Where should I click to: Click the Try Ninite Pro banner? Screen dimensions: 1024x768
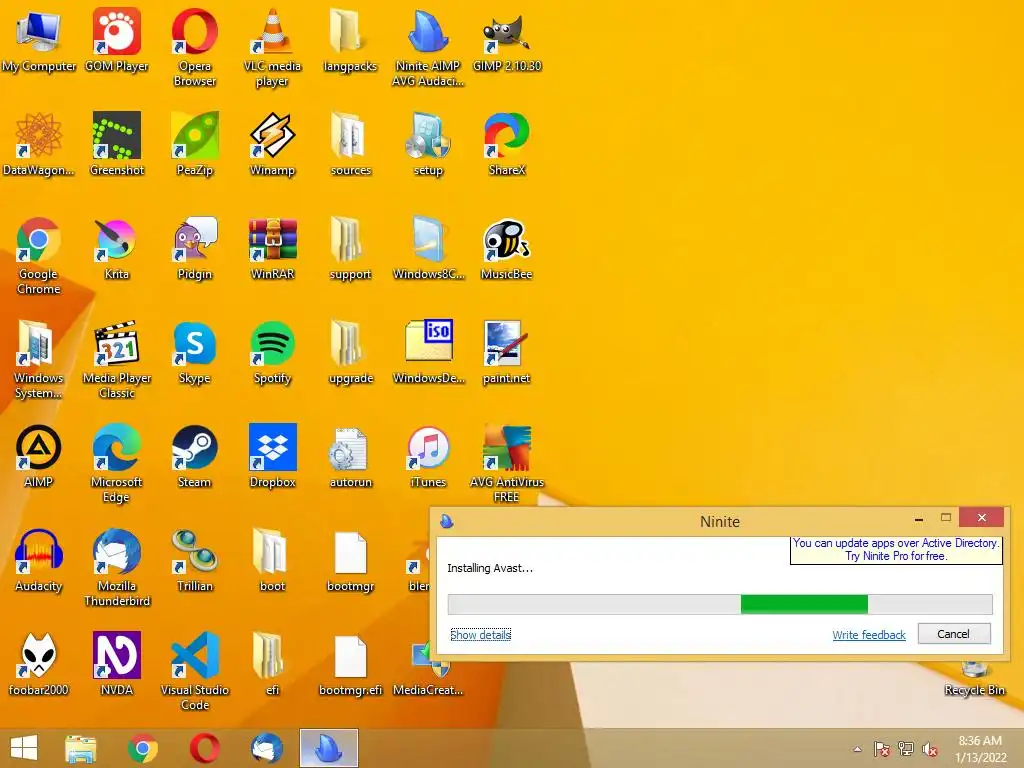(x=896, y=550)
